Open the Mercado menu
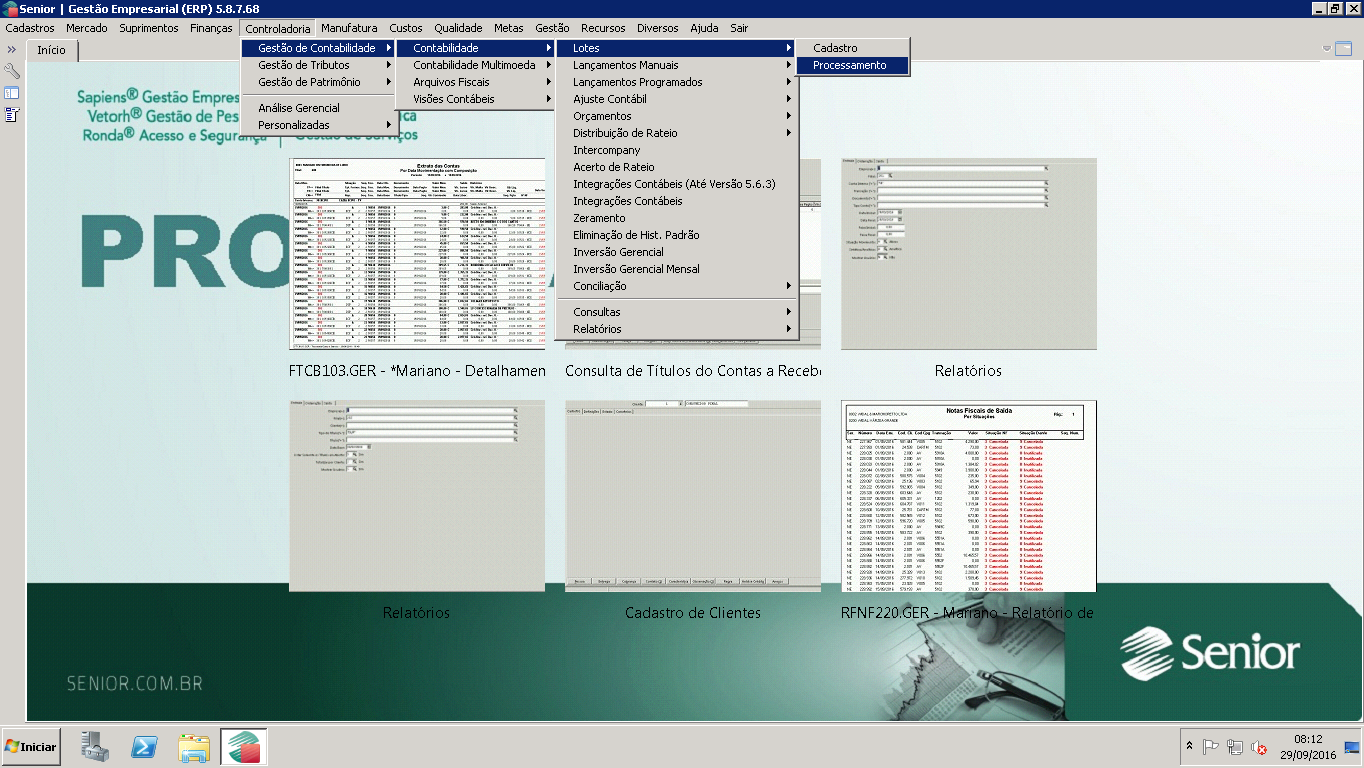The height and width of the screenshot is (768, 1364). tap(87, 28)
